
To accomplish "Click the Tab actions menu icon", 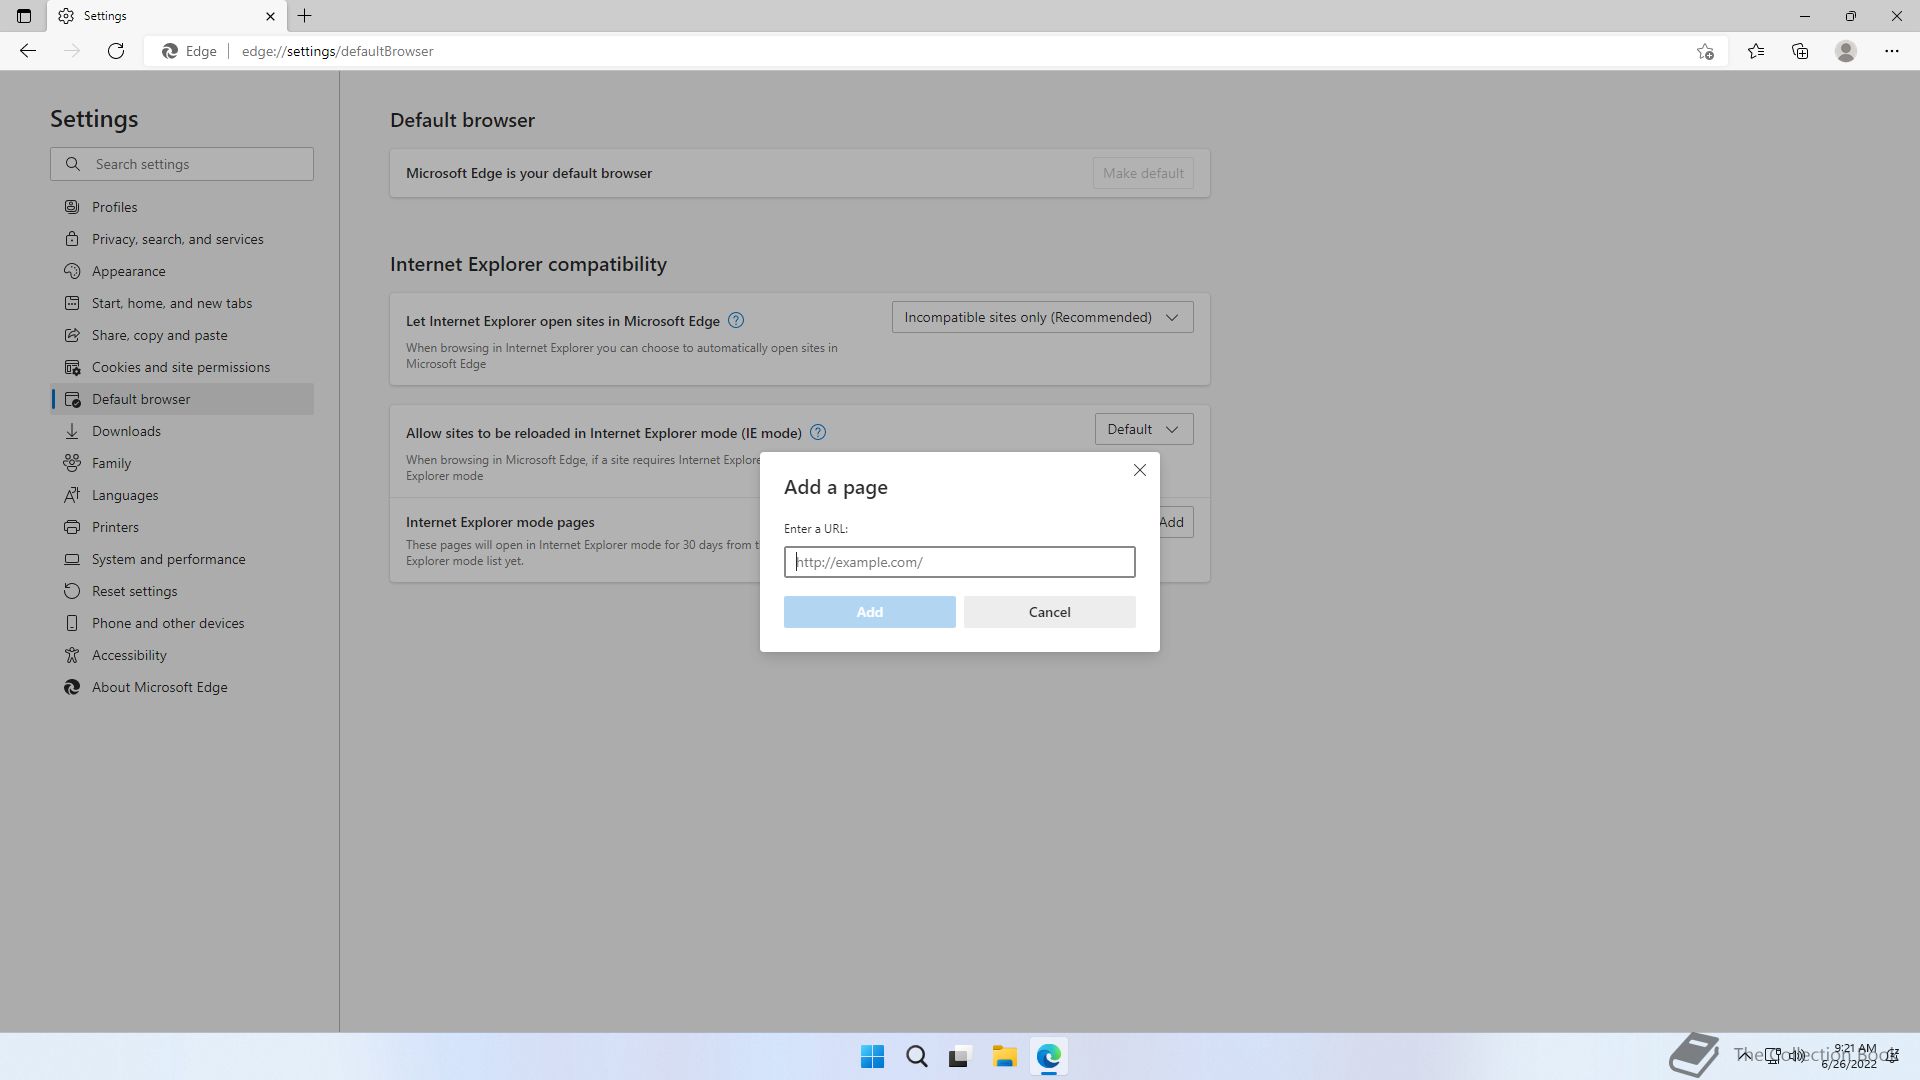I will 24,16.
